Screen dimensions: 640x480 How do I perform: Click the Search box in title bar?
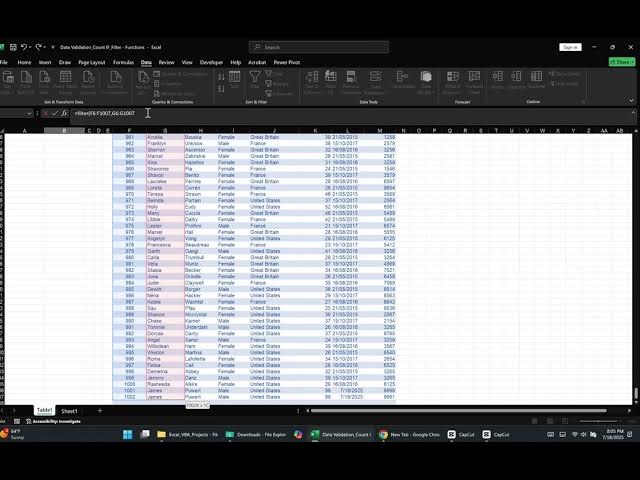coord(319,47)
